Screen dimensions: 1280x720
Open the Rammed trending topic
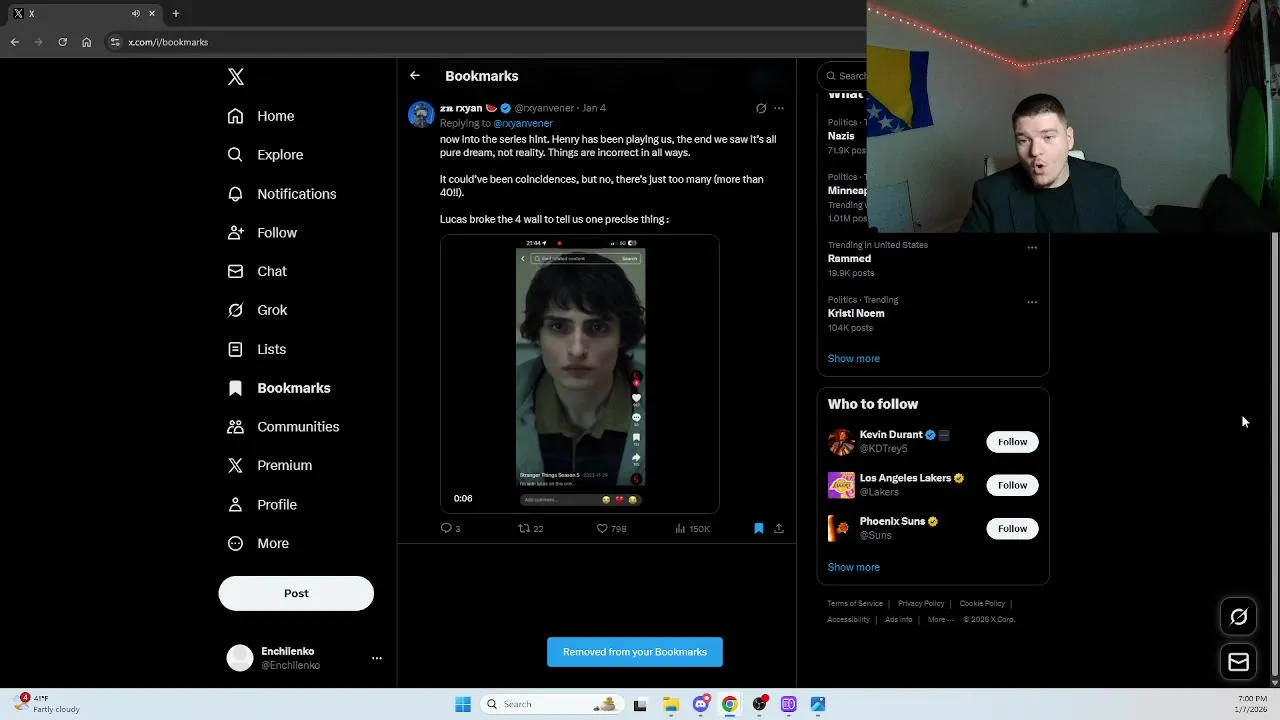[x=849, y=258]
